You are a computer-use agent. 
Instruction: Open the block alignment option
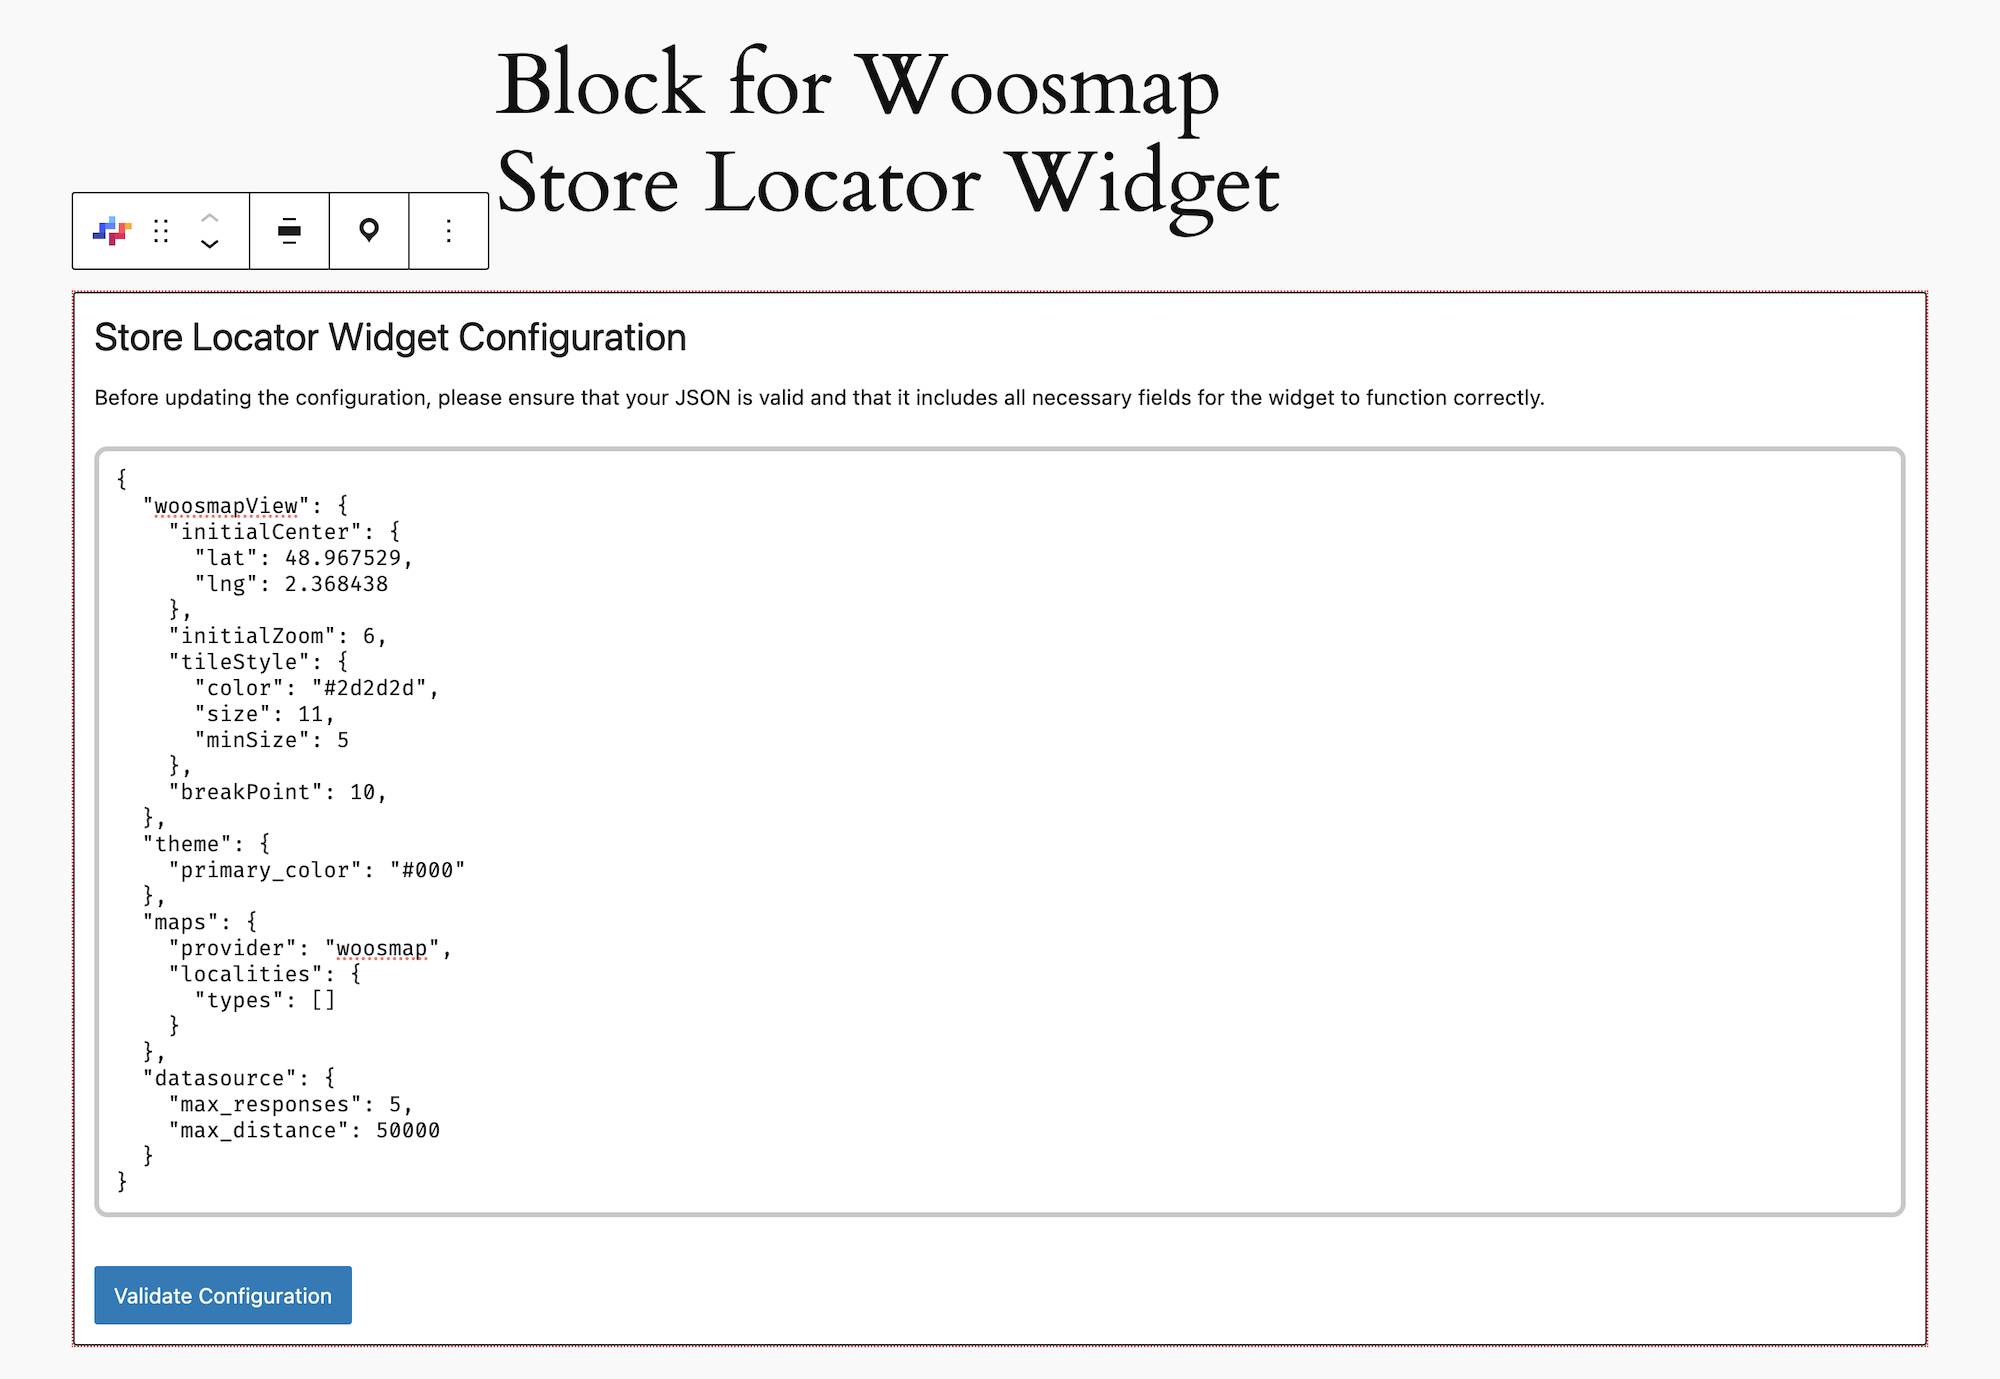(289, 231)
